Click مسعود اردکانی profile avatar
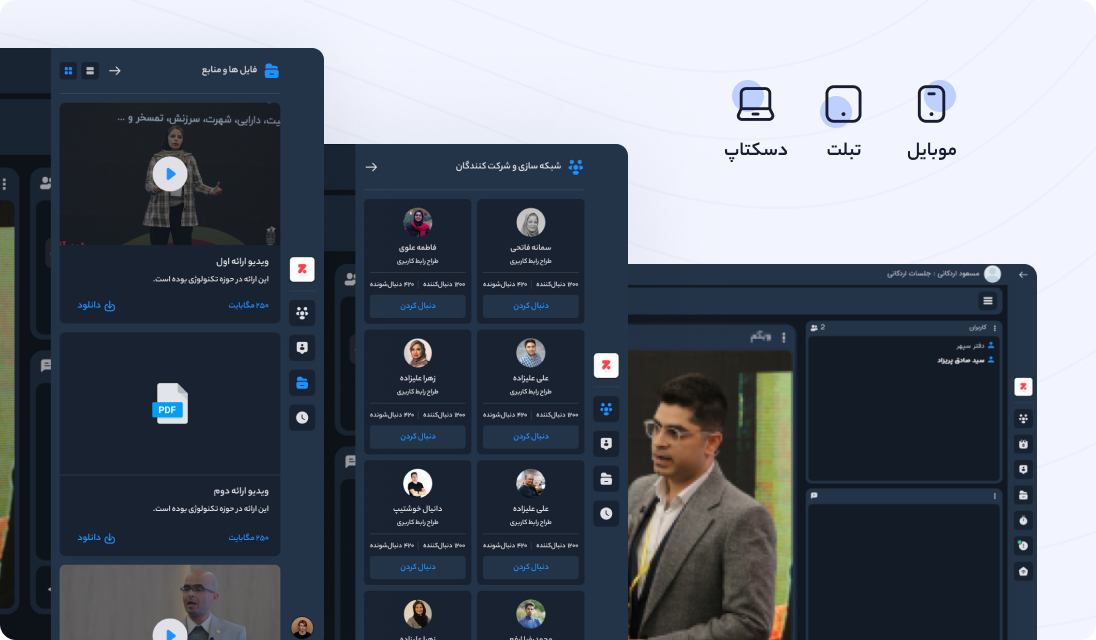 click(993, 274)
